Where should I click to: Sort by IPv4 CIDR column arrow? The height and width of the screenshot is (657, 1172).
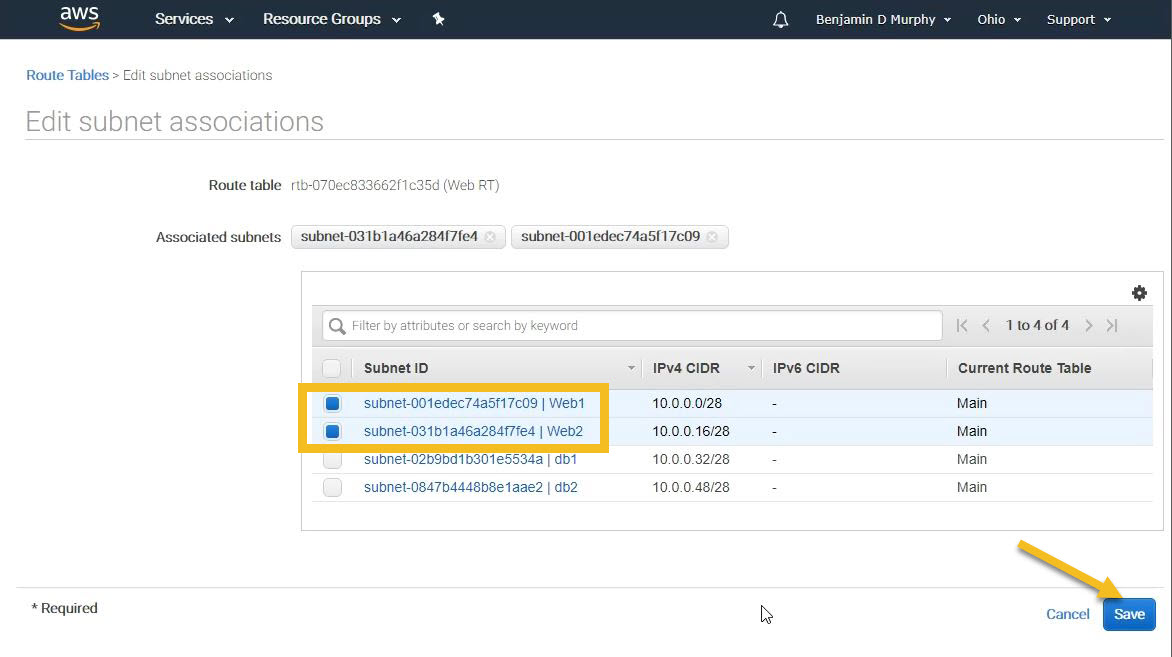click(750, 368)
